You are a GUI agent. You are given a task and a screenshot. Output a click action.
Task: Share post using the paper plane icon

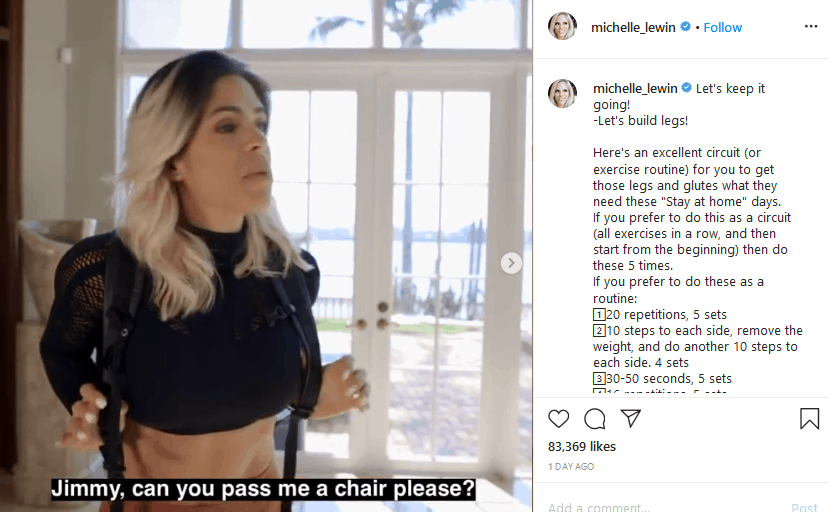tap(631, 418)
